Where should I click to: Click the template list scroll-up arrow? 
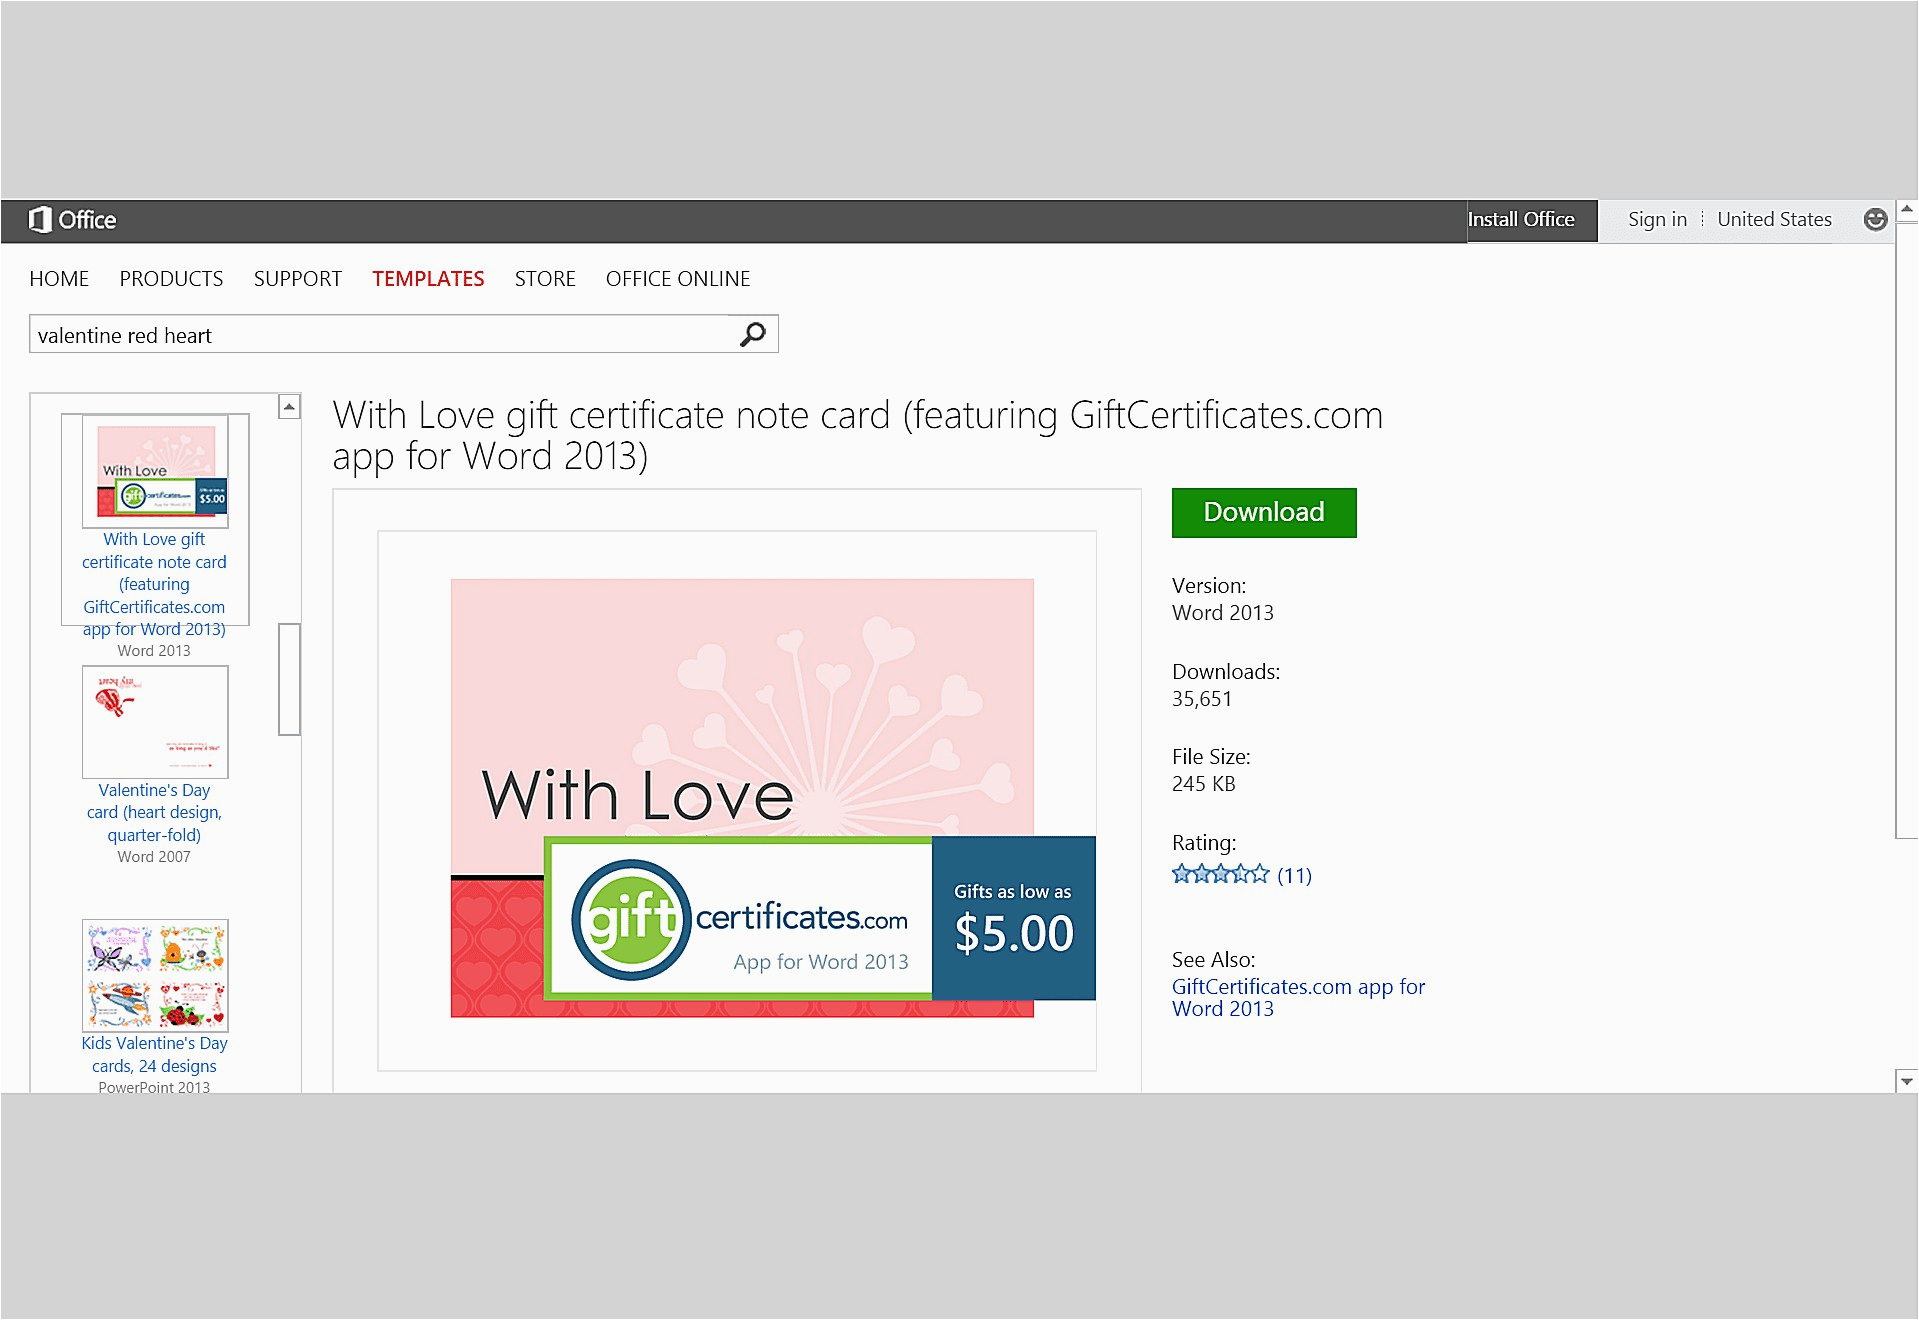tap(289, 406)
